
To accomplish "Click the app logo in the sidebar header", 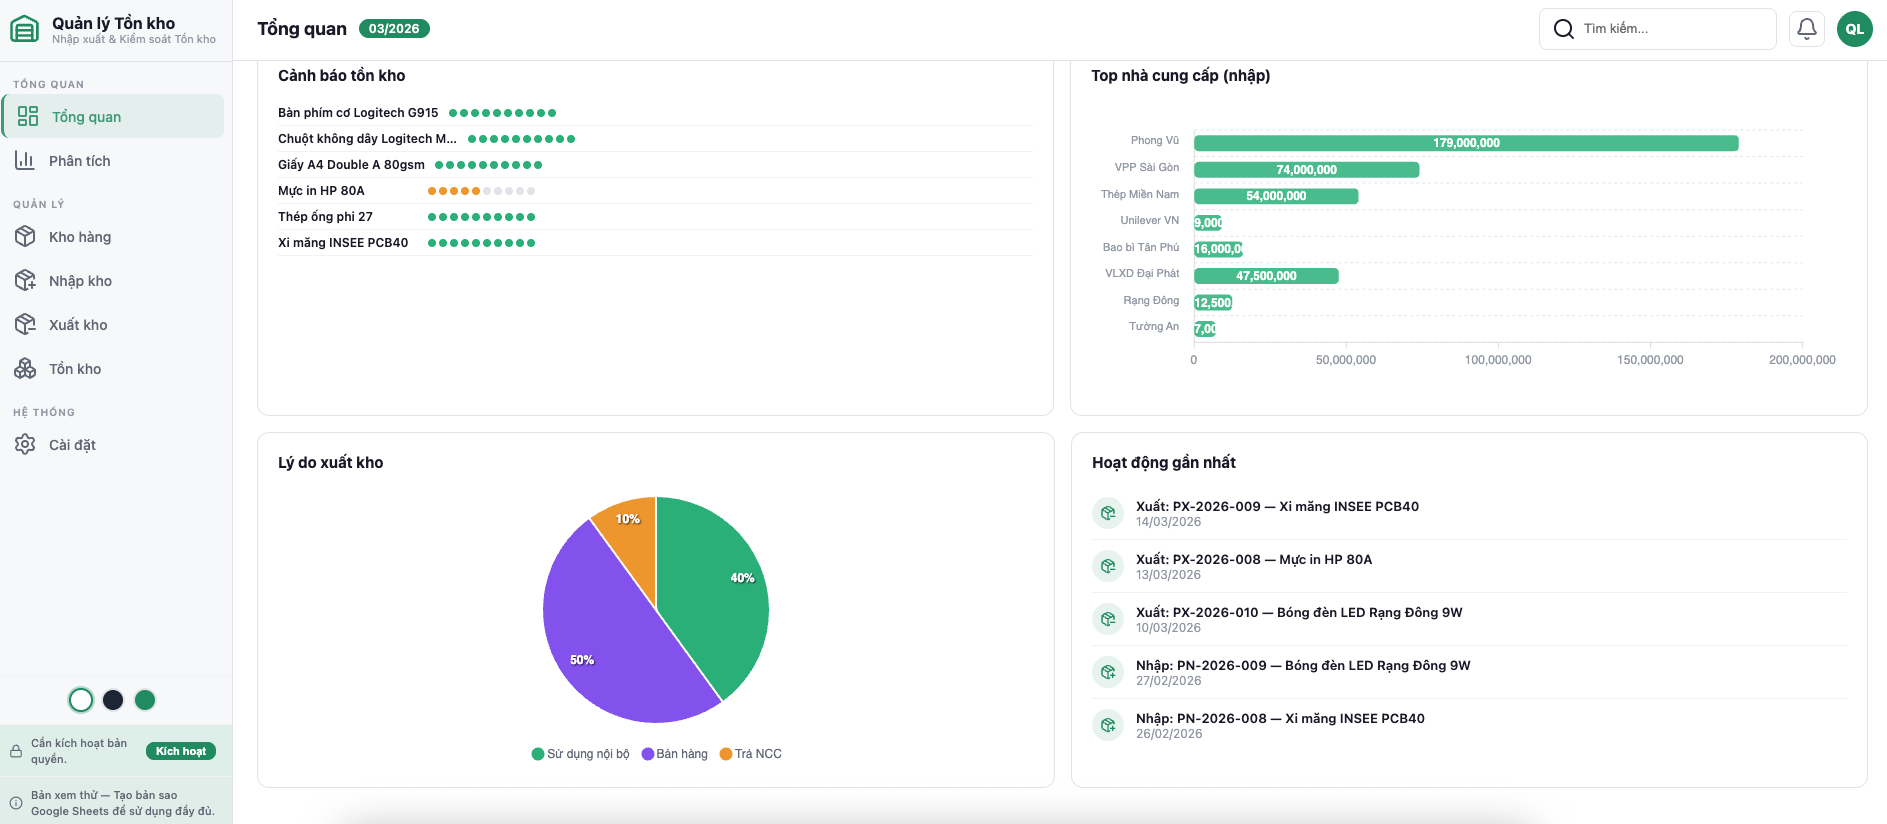I will (25, 29).
